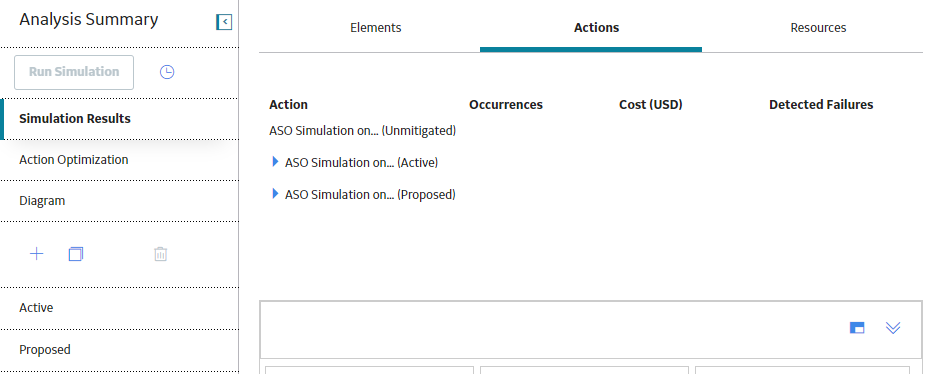Delete scenario using trash icon
Screen dimensions: 941x374
tap(160, 254)
